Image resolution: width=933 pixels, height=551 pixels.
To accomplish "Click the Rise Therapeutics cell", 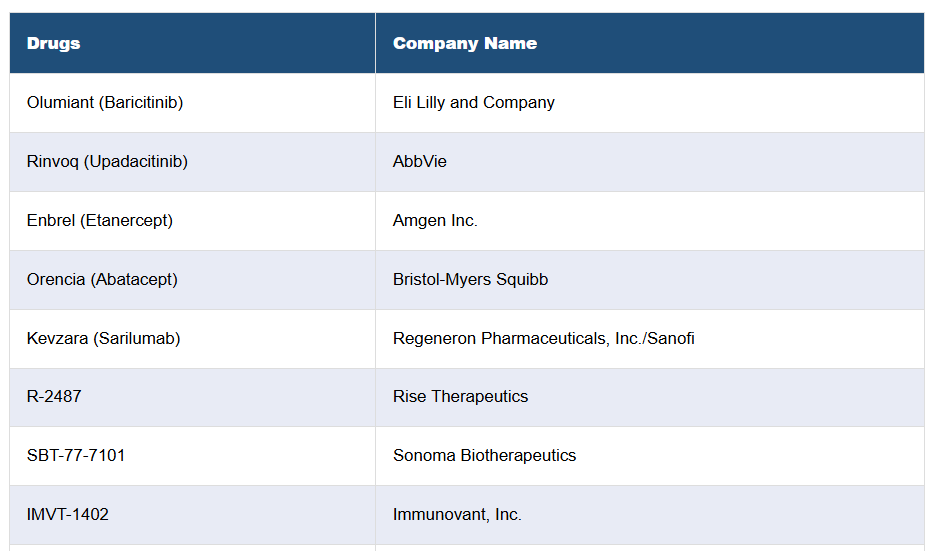I will point(460,396).
